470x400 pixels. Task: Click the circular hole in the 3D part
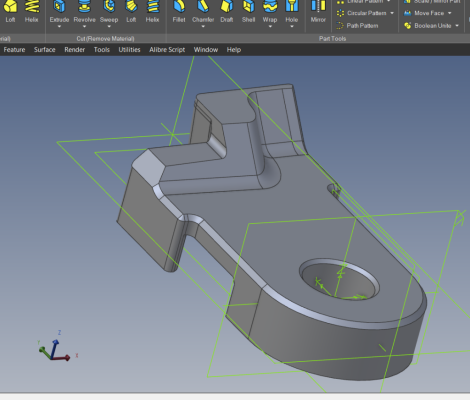tap(339, 279)
